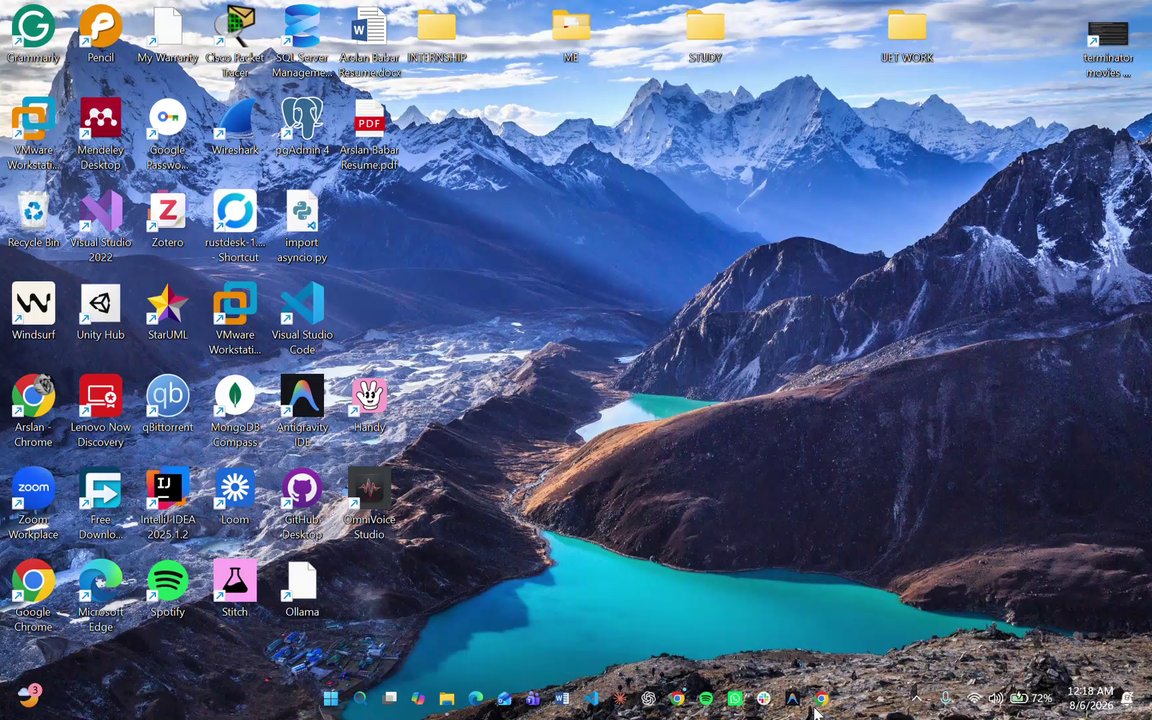Launch Zotero from the desktop

[x=168, y=211]
